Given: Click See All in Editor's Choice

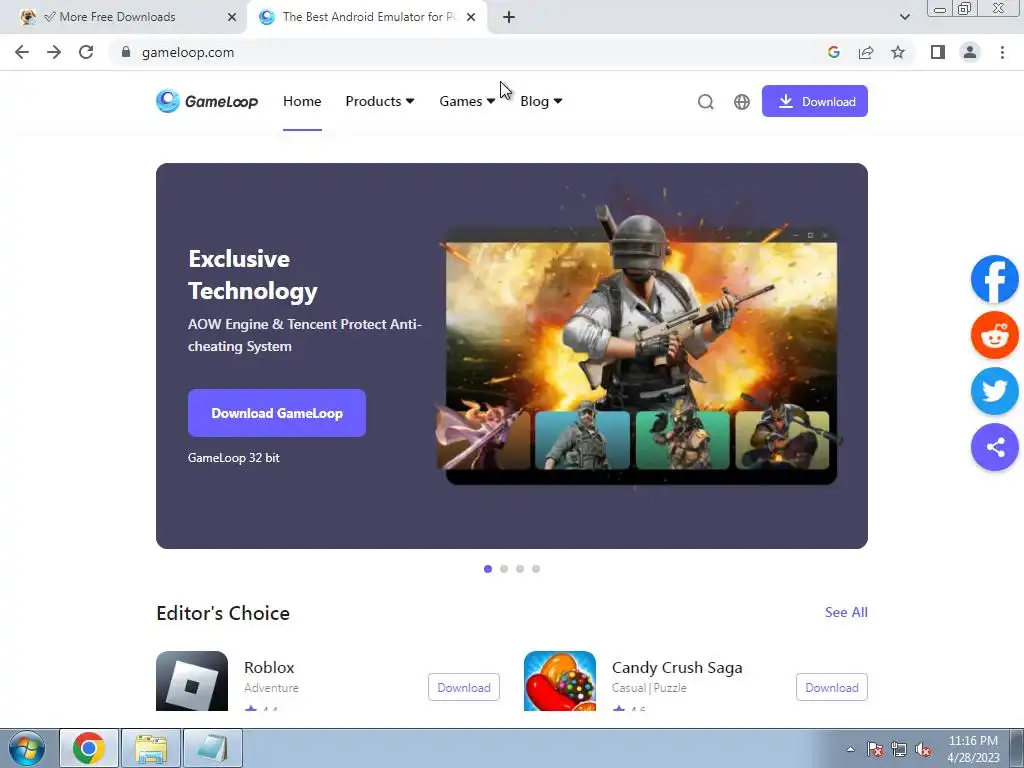Looking at the screenshot, I should tap(846, 612).
